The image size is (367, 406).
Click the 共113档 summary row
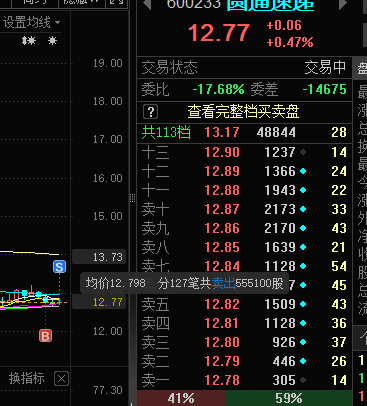244,132
